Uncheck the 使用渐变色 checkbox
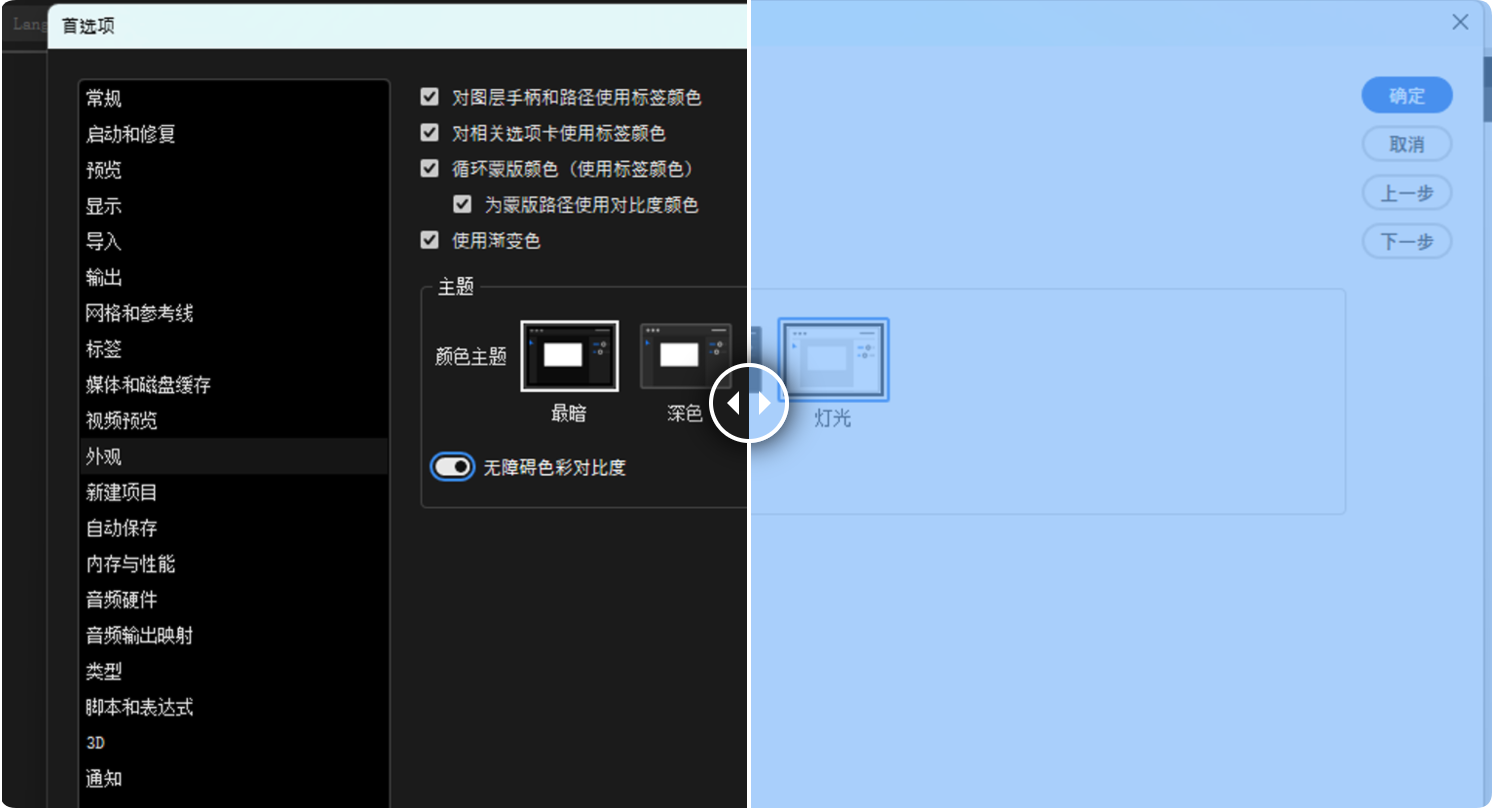Image resolution: width=1492 pixels, height=808 pixels. (430, 241)
